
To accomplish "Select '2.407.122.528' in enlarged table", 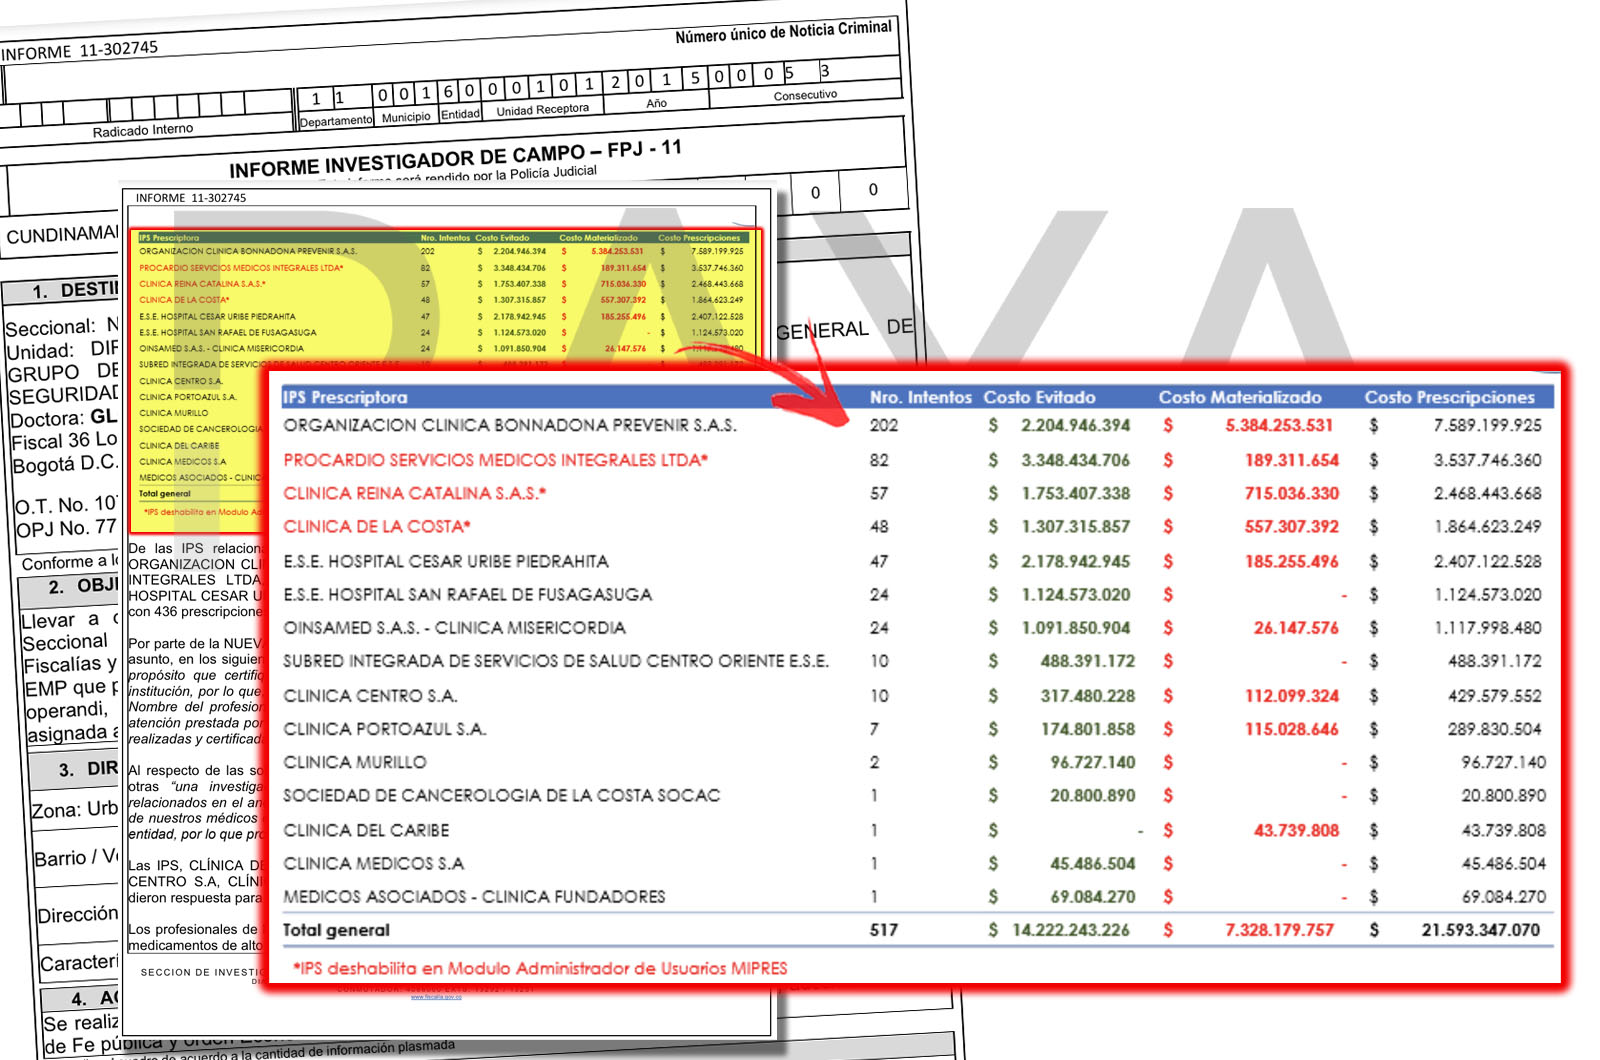I will pyautogui.click(x=1488, y=561).
